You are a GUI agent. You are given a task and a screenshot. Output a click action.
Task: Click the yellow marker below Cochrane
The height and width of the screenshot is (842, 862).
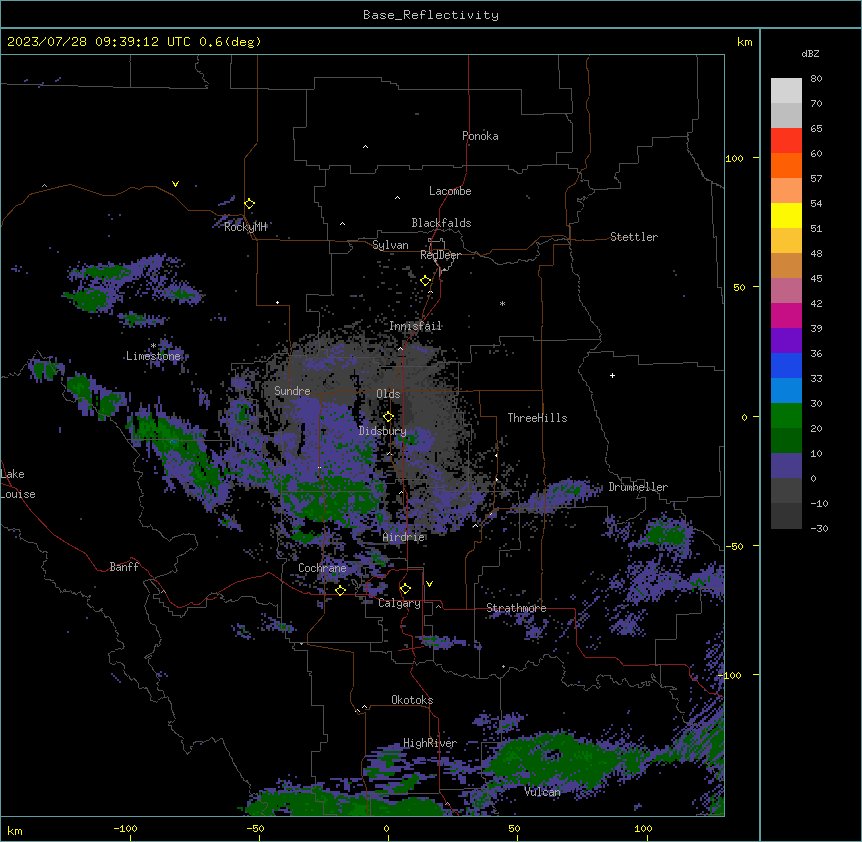point(340,590)
